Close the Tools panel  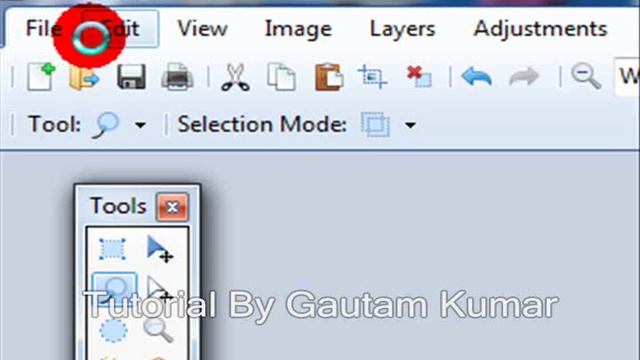click(x=172, y=207)
